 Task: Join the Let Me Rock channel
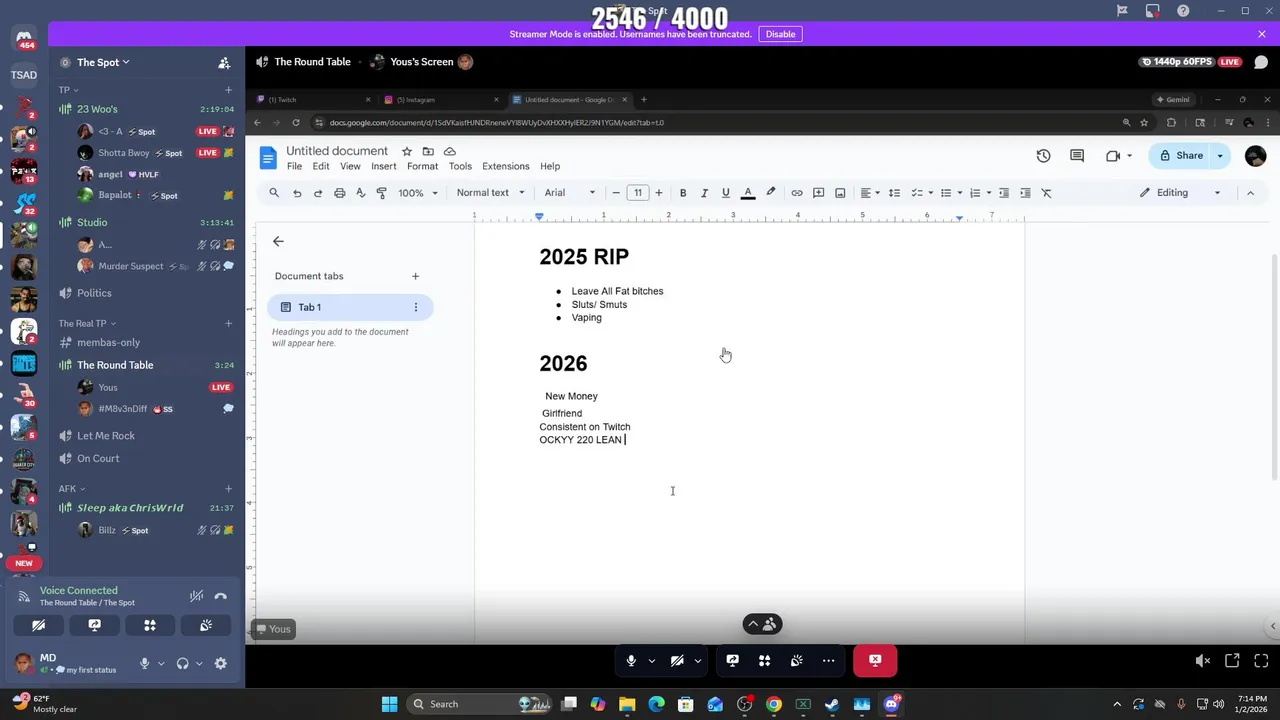146,436
